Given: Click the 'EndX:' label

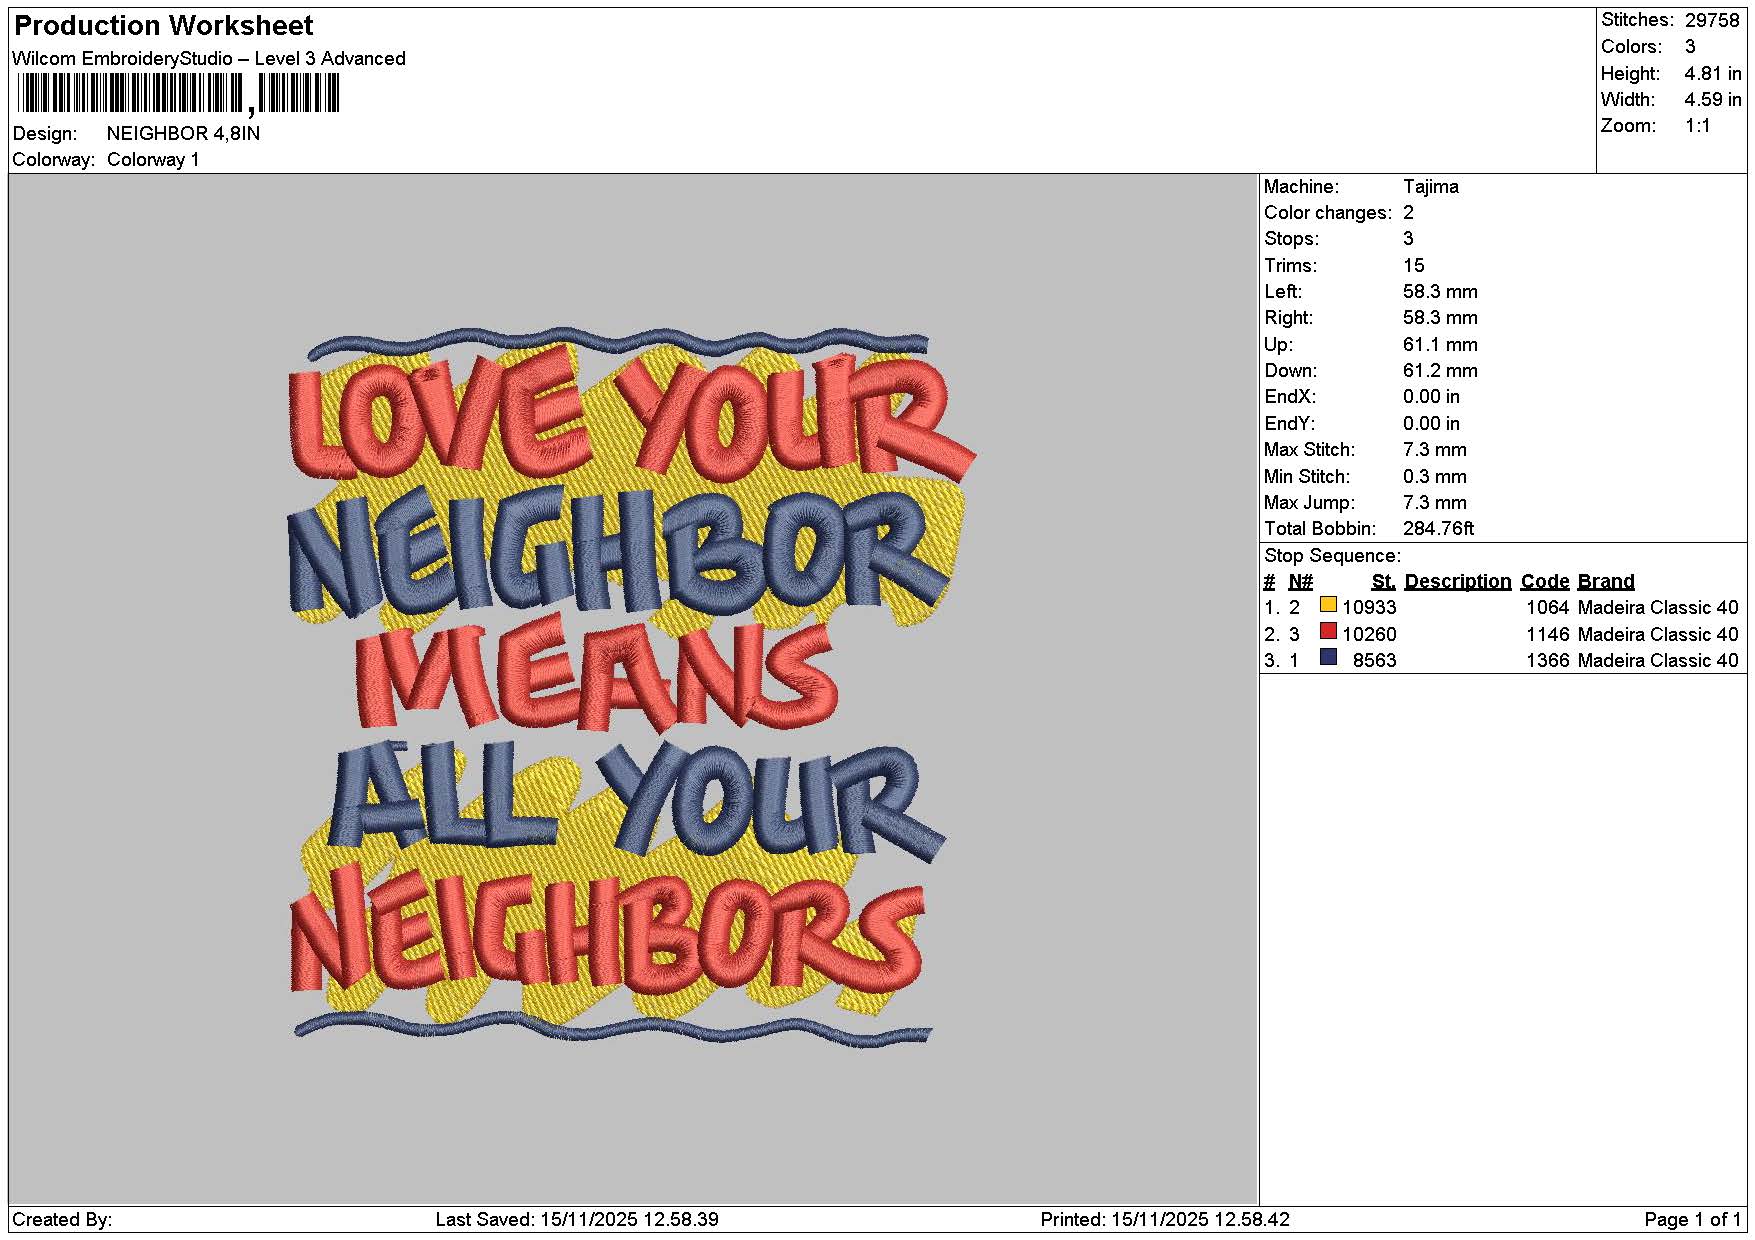Looking at the screenshot, I should point(1290,397).
